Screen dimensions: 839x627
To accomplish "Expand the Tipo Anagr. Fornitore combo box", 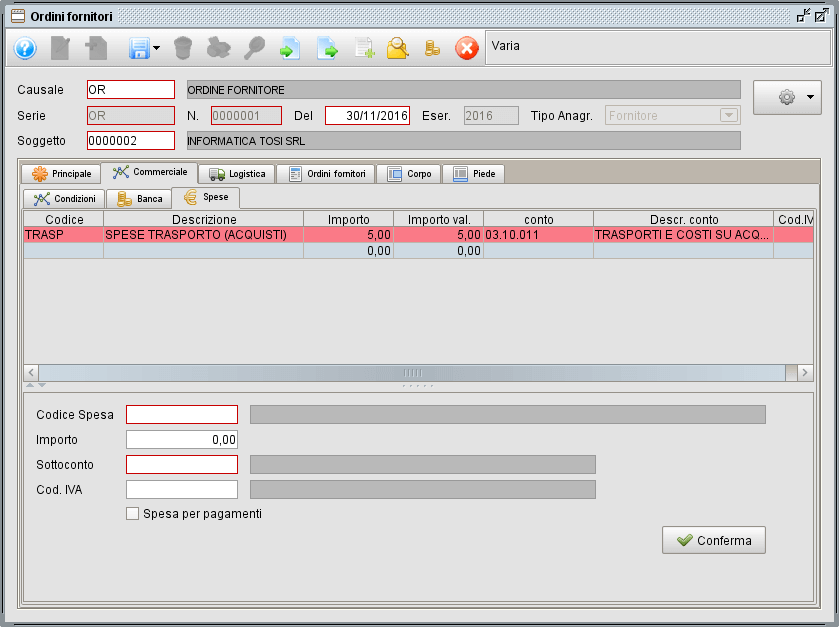I will coord(728,115).
